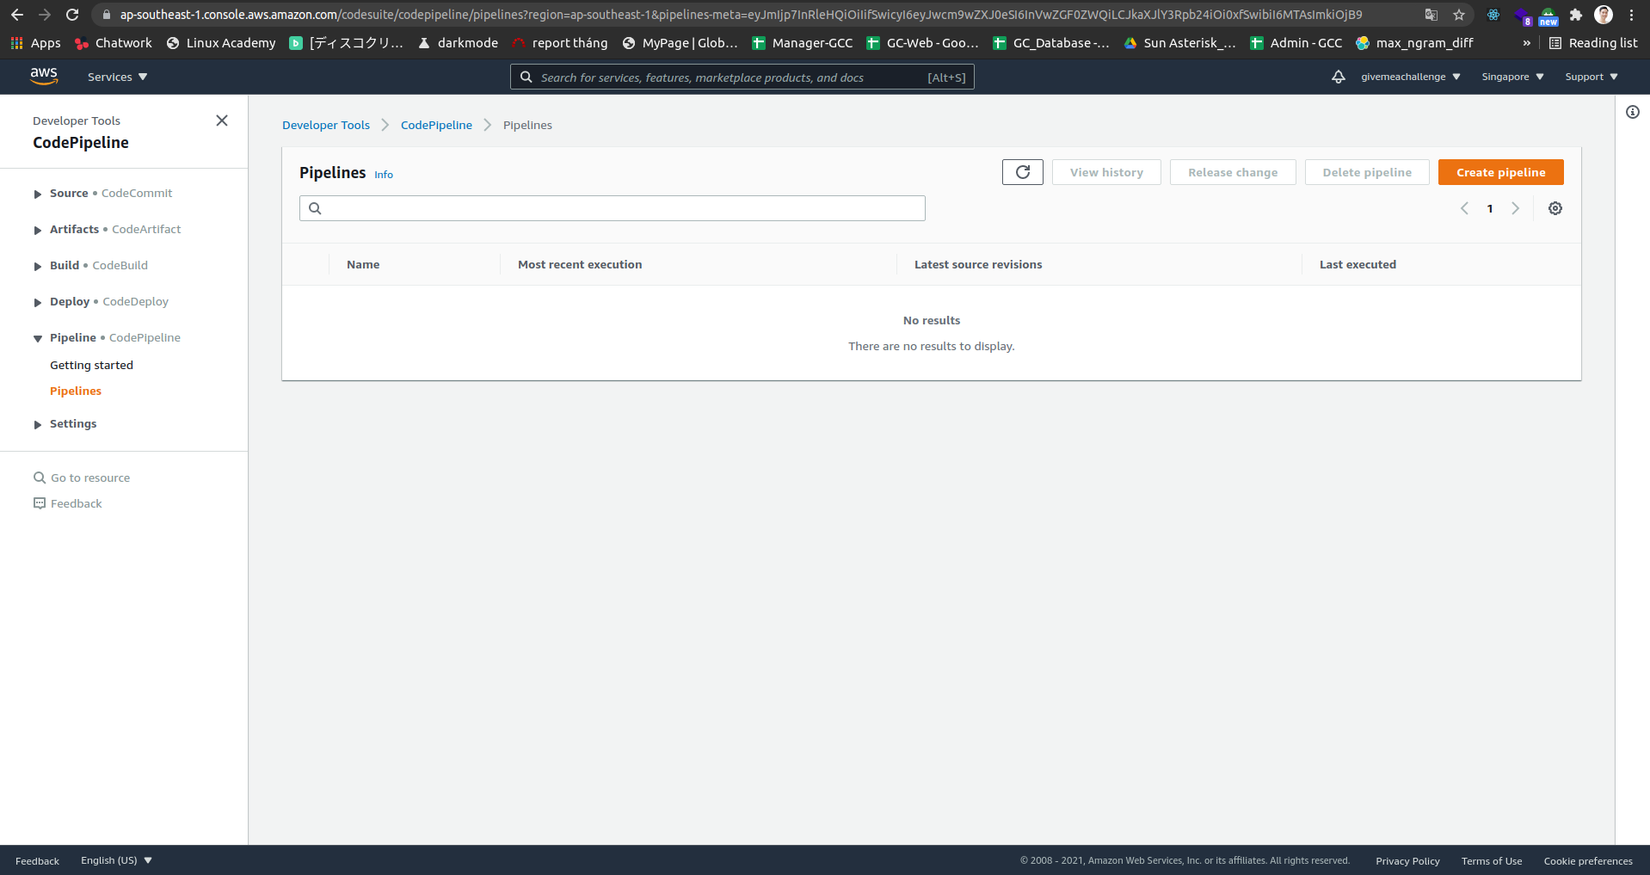Image resolution: width=1650 pixels, height=875 pixels.
Task: Click the Create pipeline button
Action: 1500,172
